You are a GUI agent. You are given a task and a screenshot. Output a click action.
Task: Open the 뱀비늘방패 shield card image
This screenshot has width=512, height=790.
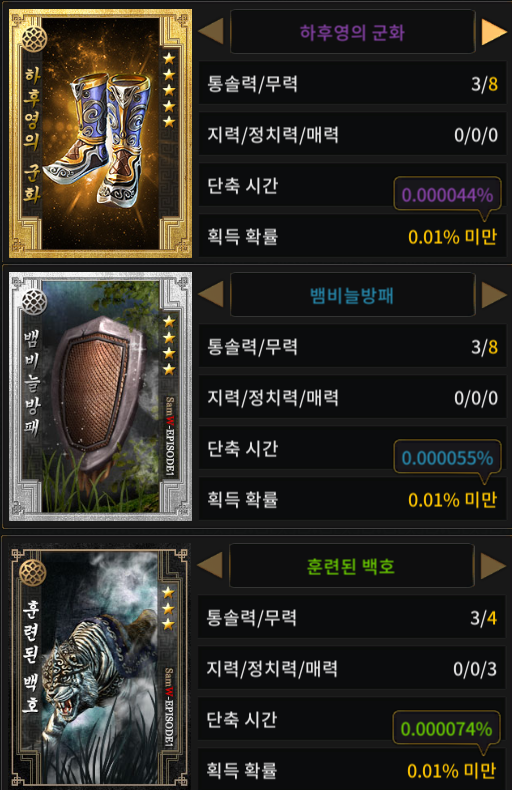tap(100, 397)
